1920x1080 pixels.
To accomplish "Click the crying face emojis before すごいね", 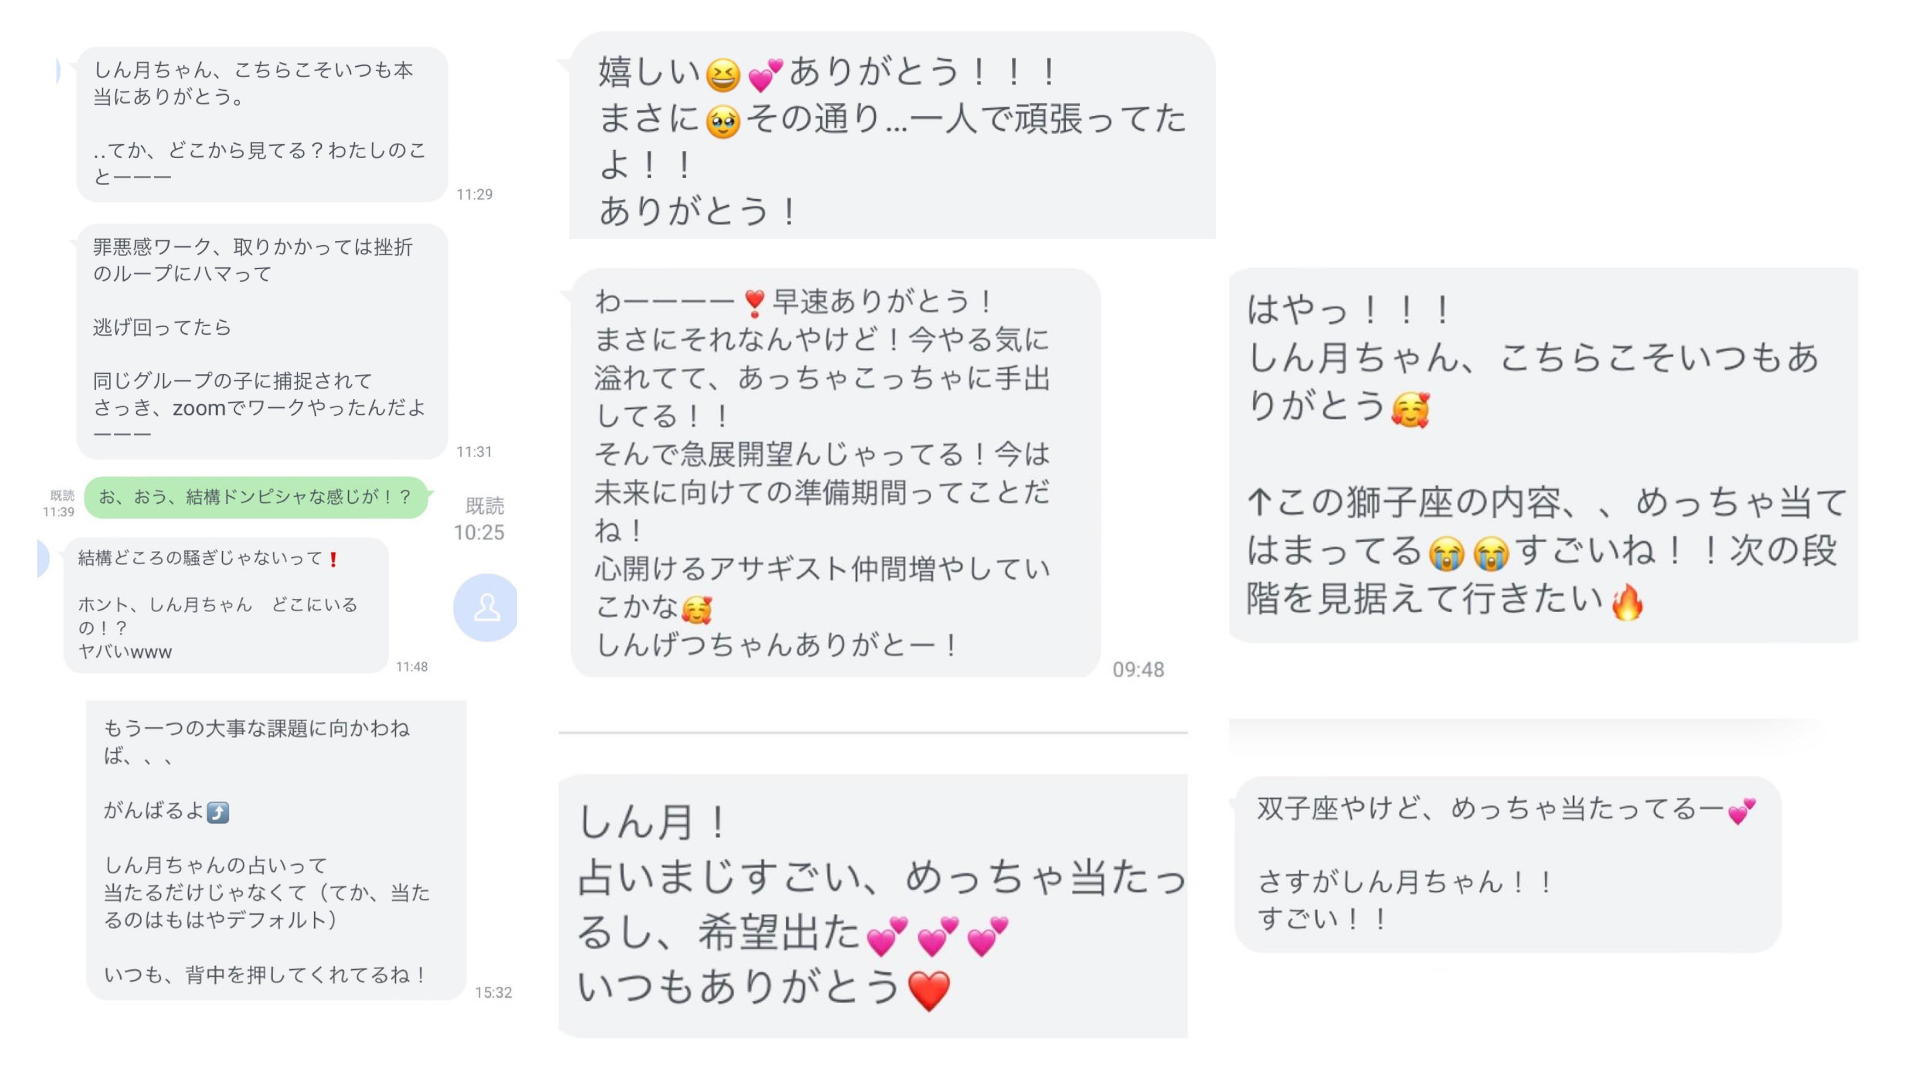I will tap(1468, 552).
